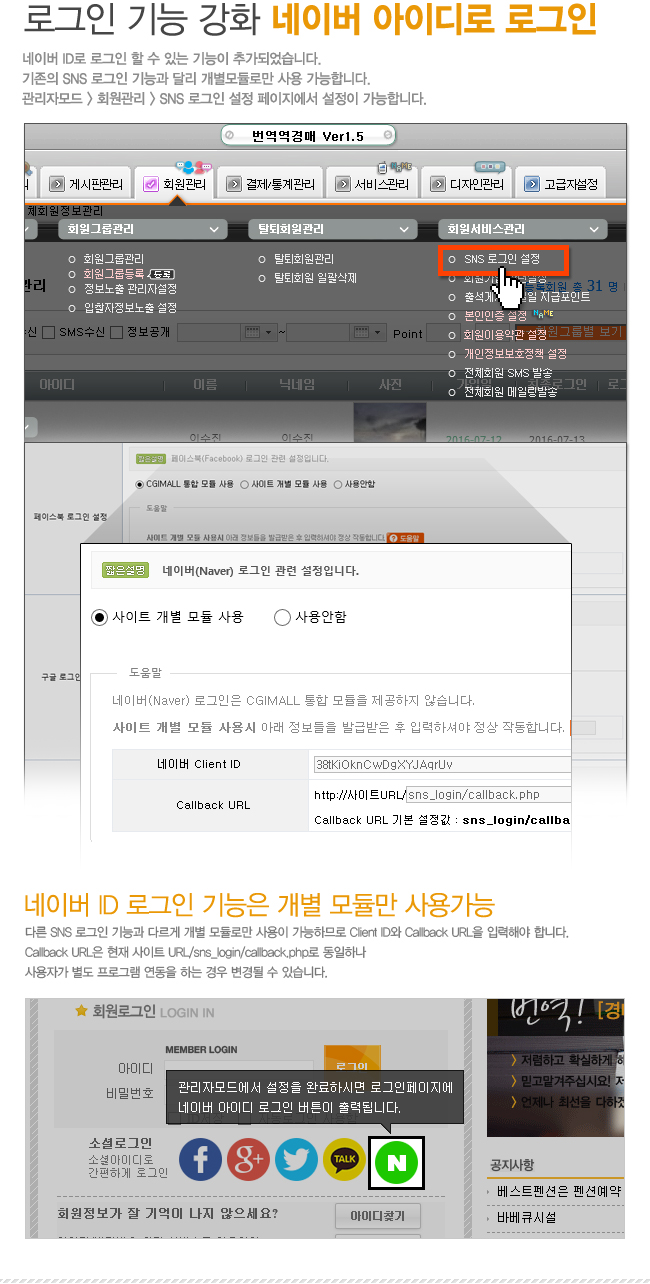
Task: Click the 닉네임 column header
Action: [297, 385]
